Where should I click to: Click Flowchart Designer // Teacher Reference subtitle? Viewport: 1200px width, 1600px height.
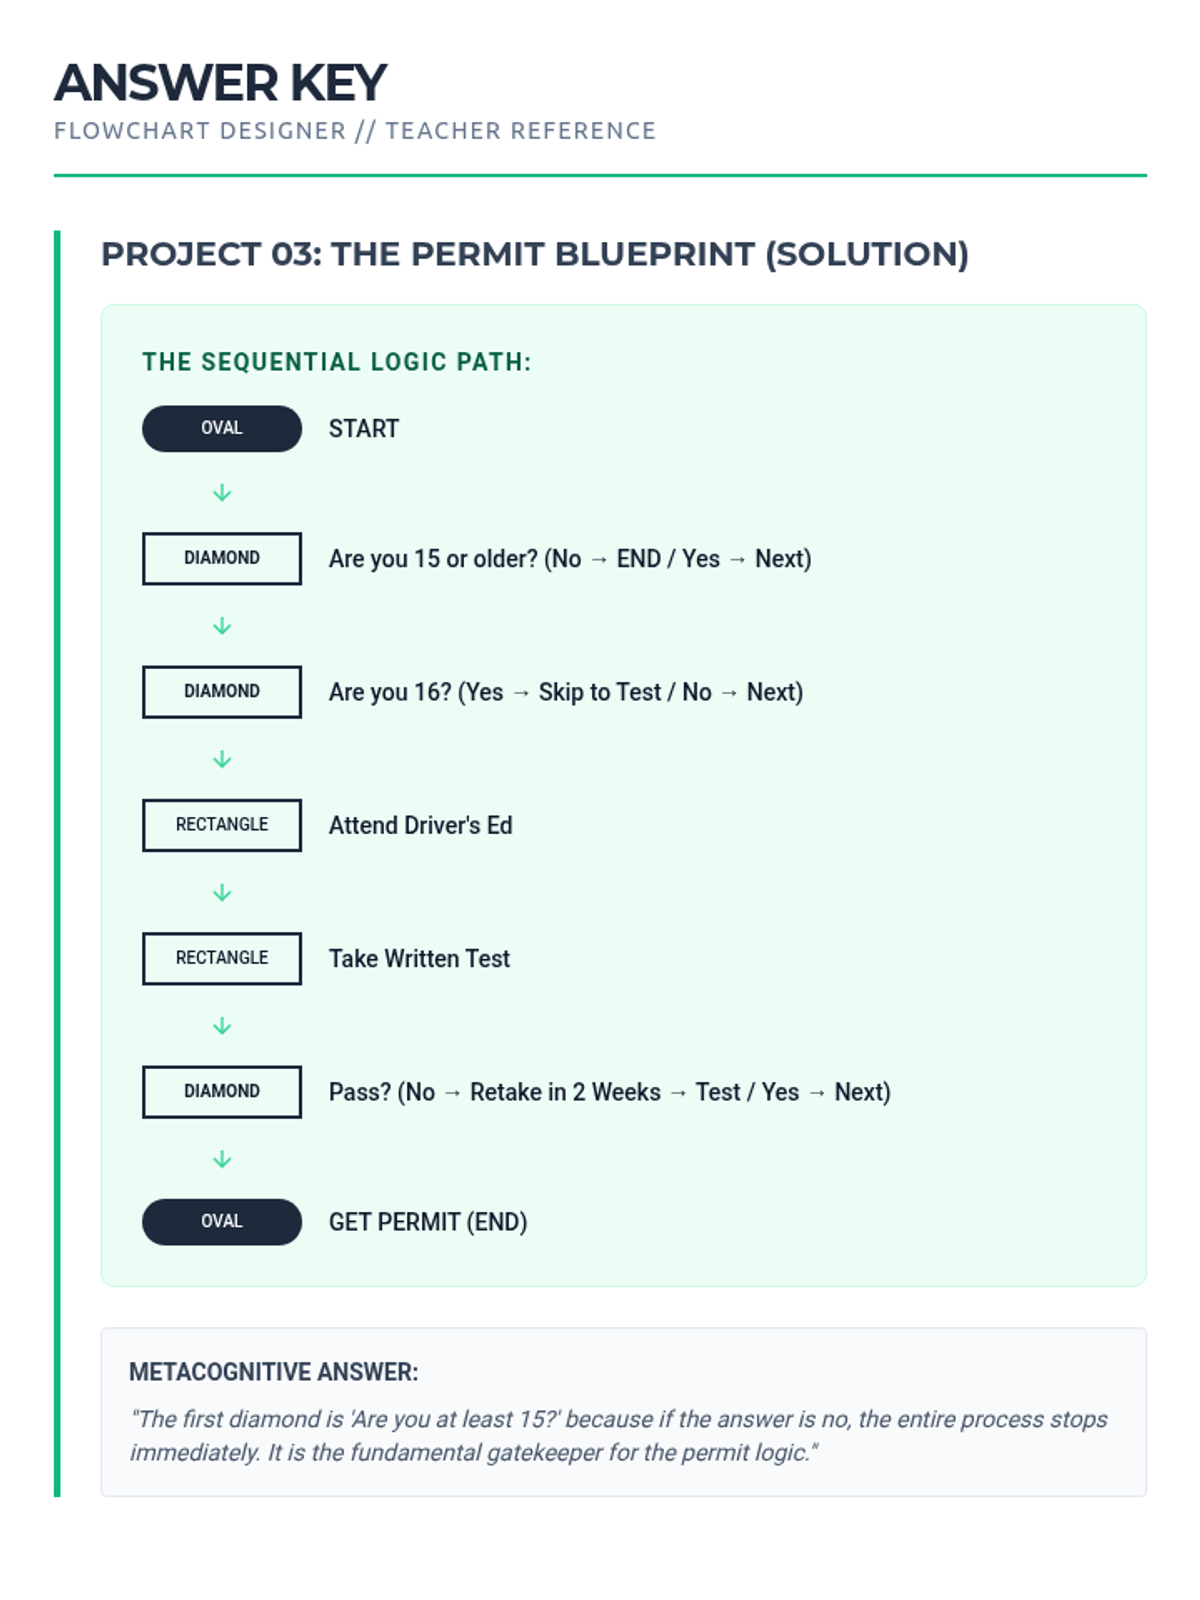click(355, 131)
